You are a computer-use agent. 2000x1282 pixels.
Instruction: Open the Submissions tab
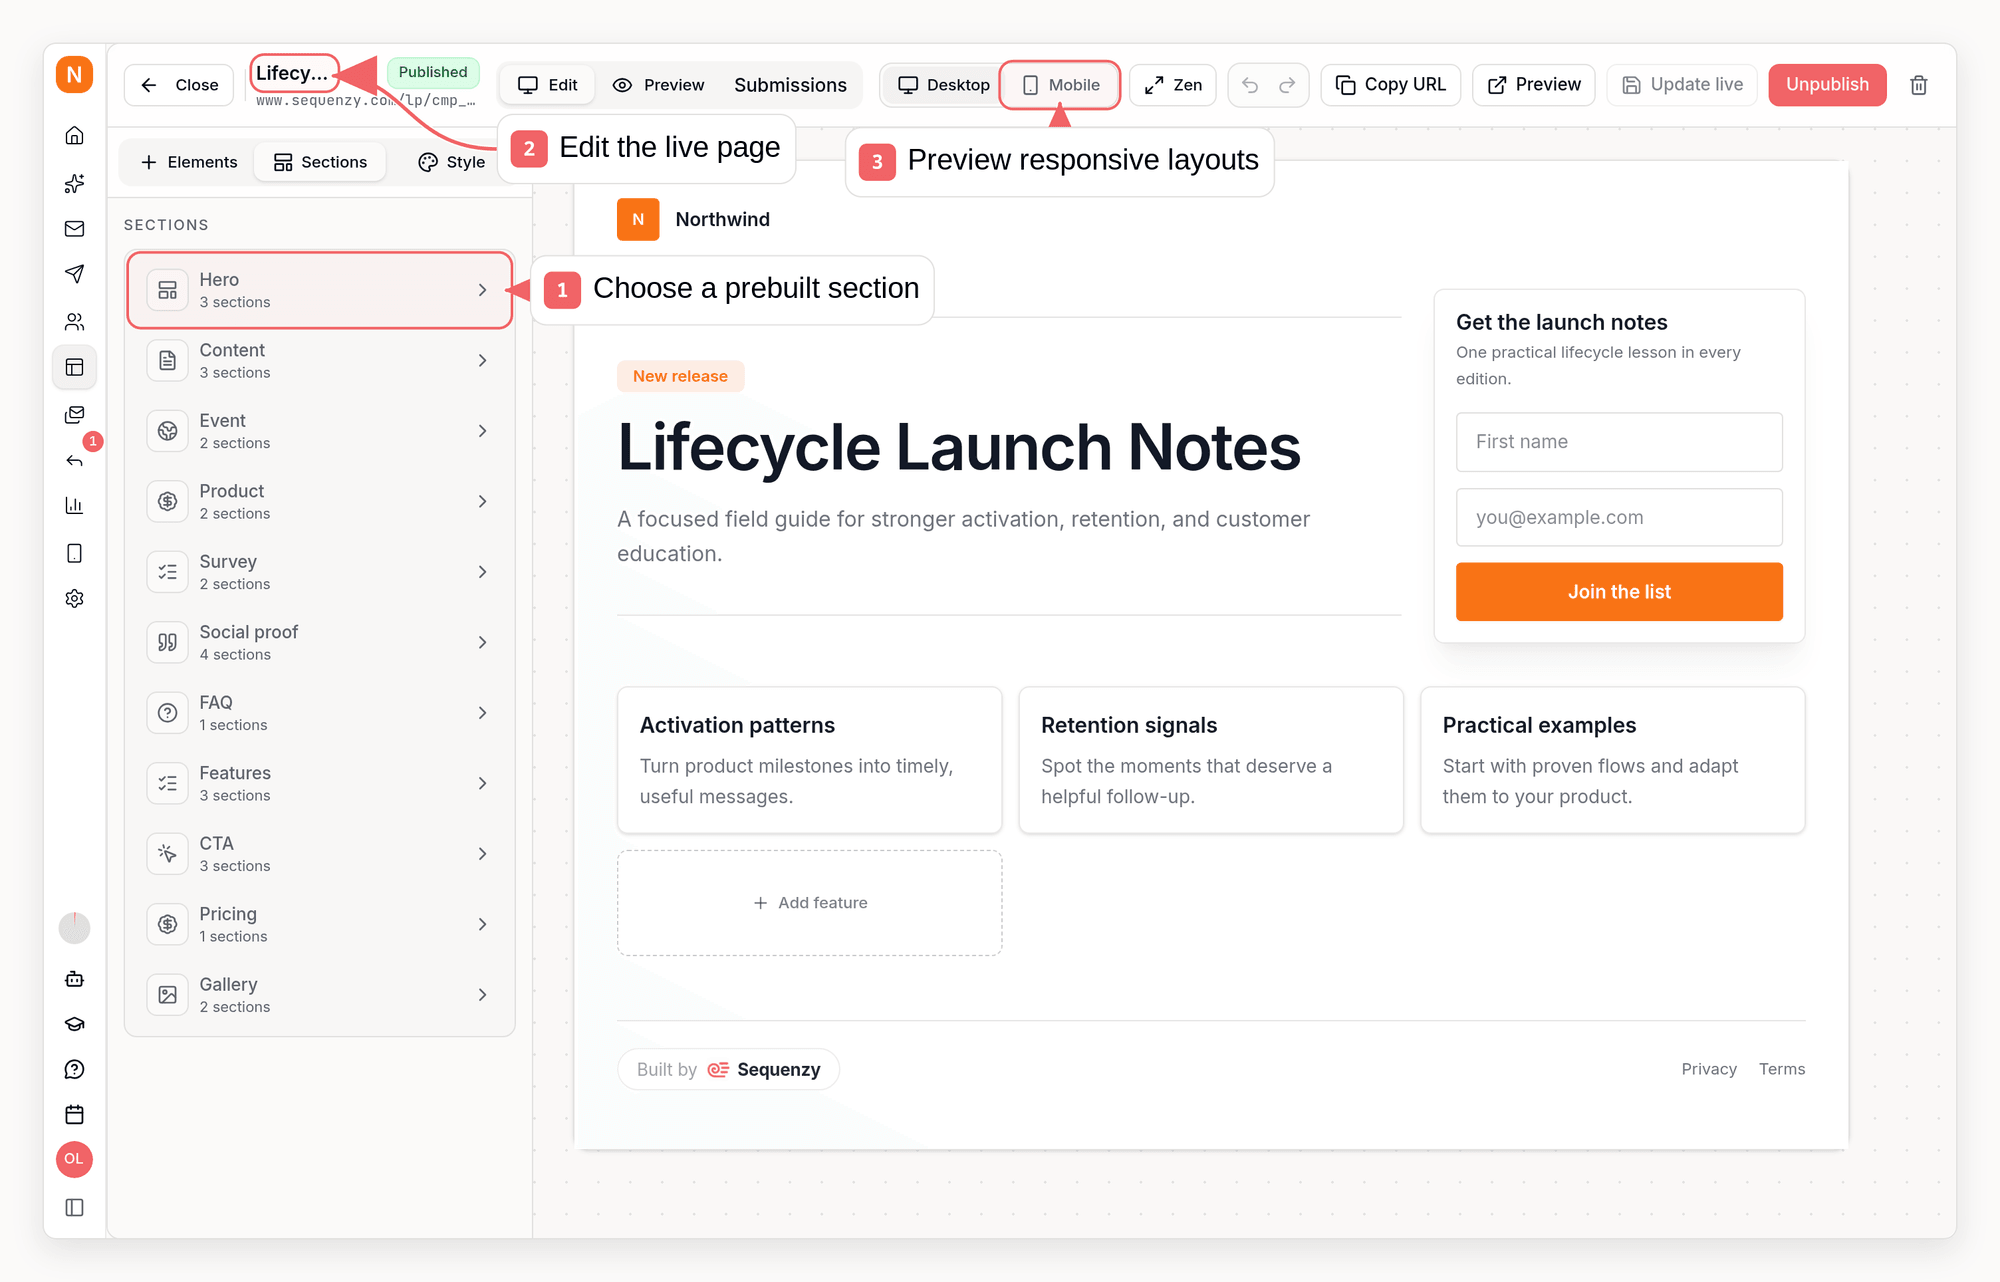(x=790, y=85)
